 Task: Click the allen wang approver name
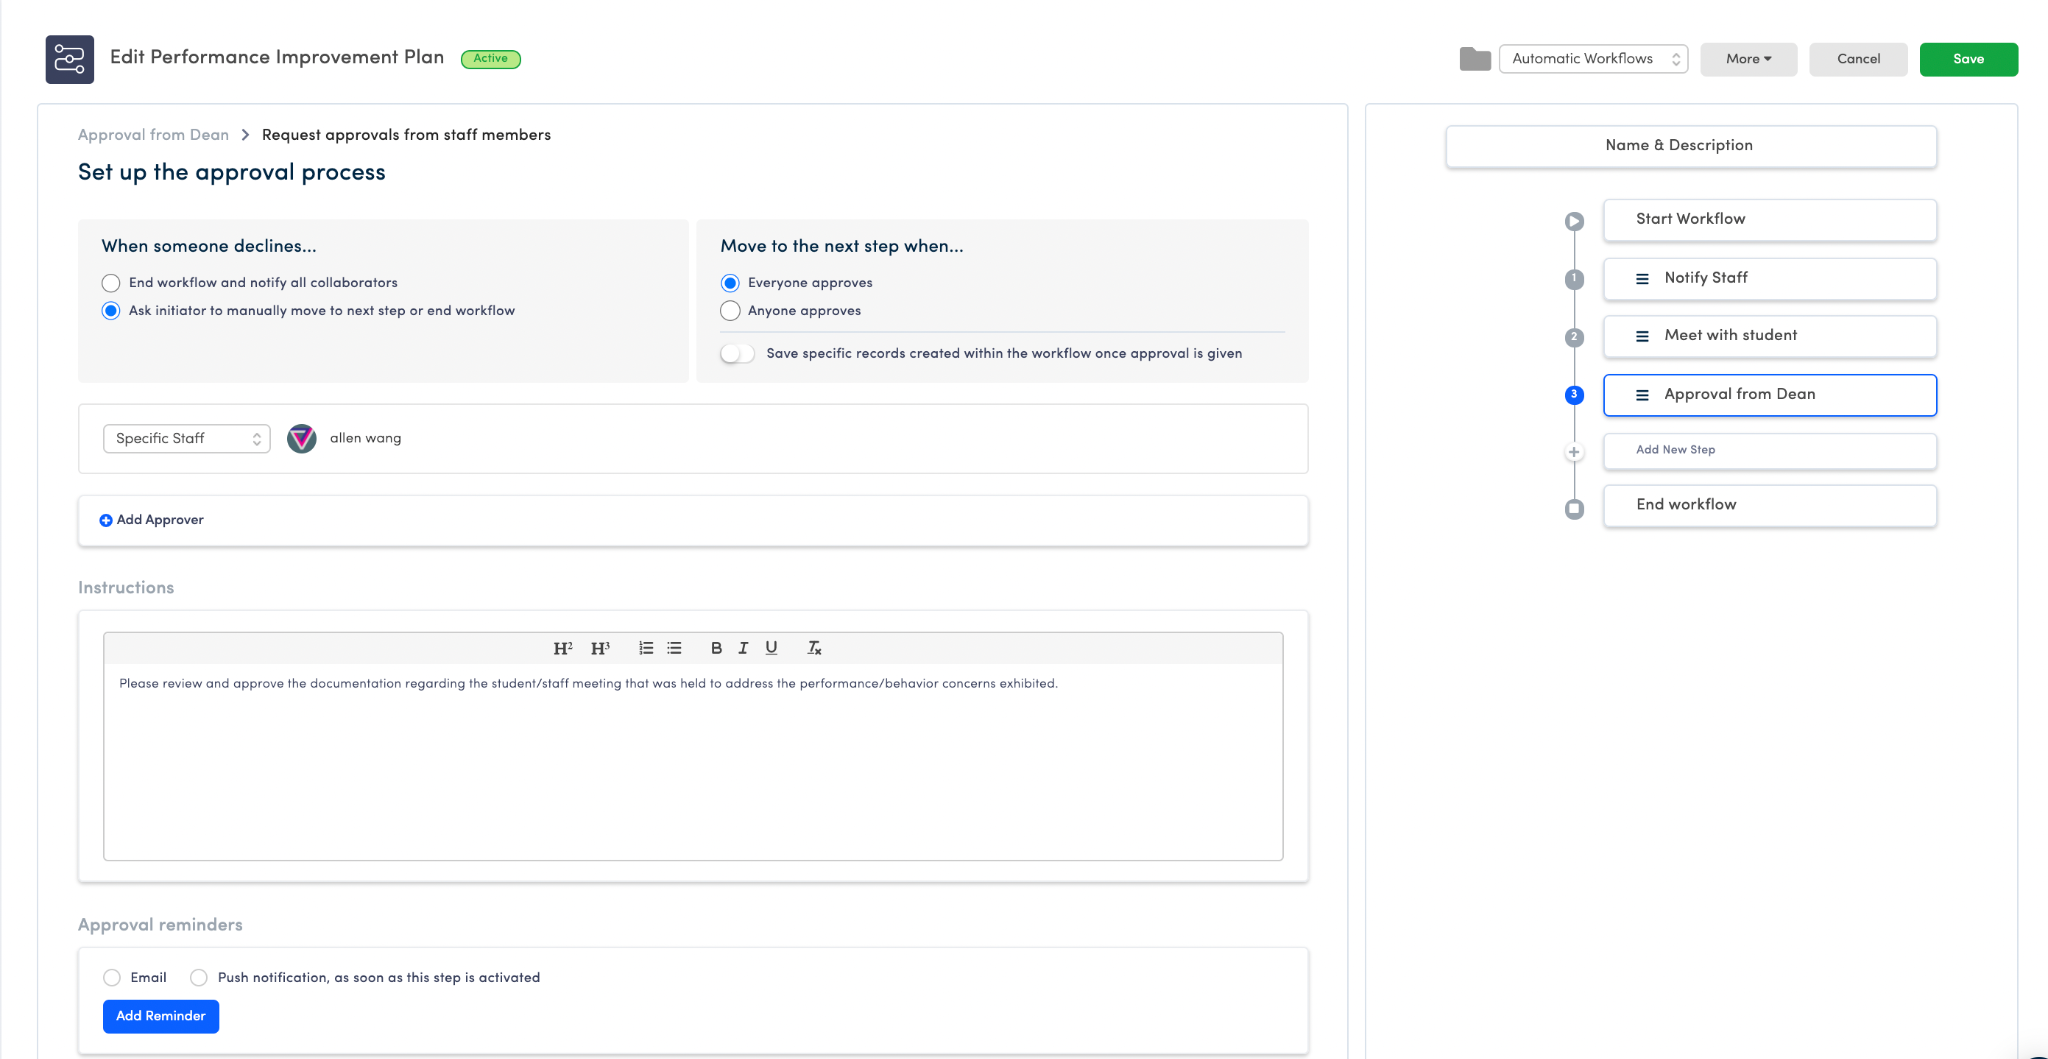click(366, 438)
